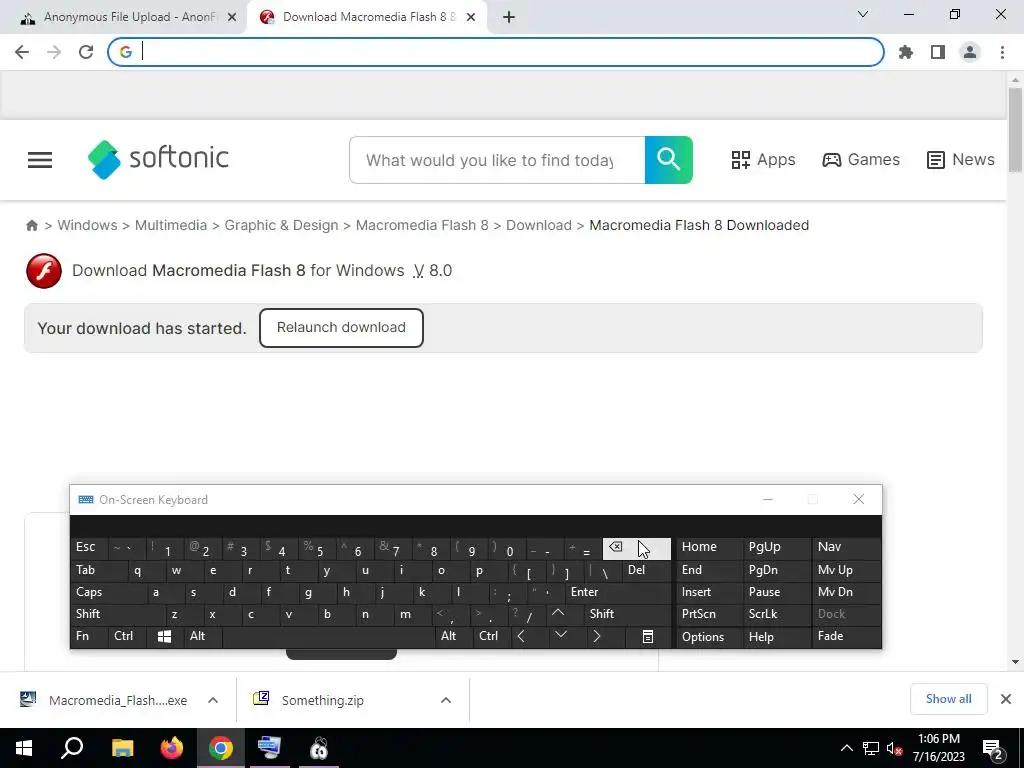
Task: Toggle left Ctrl key
Action: pyautogui.click(x=127, y=637)
